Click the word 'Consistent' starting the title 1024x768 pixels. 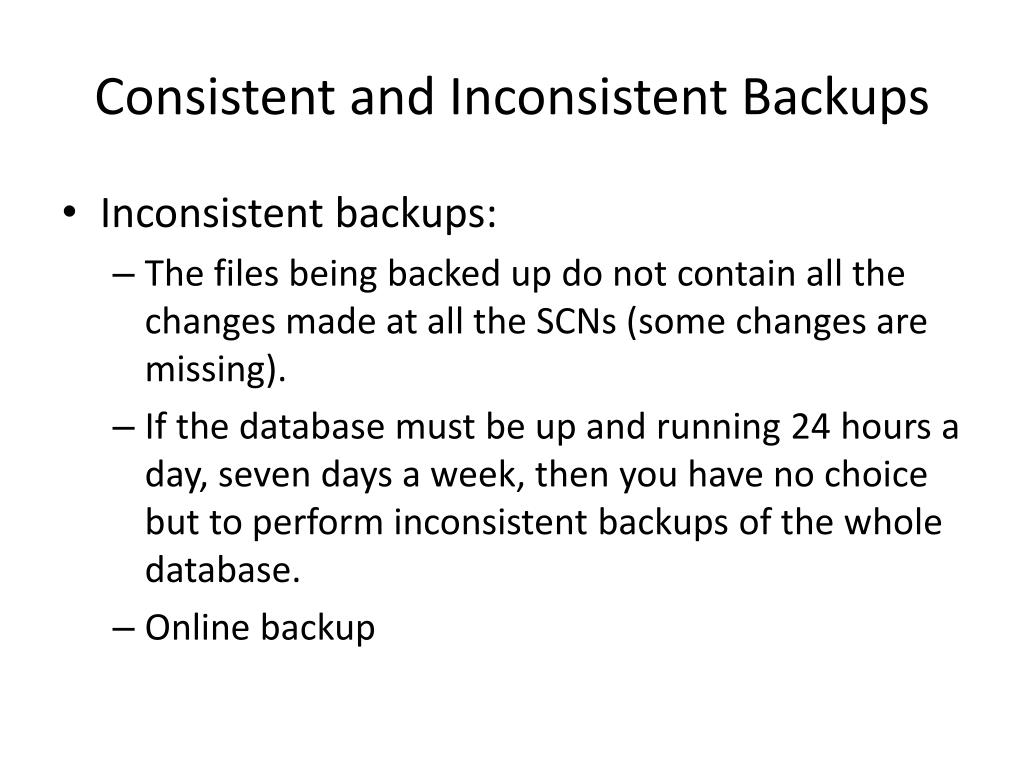(x=215, y=97)
